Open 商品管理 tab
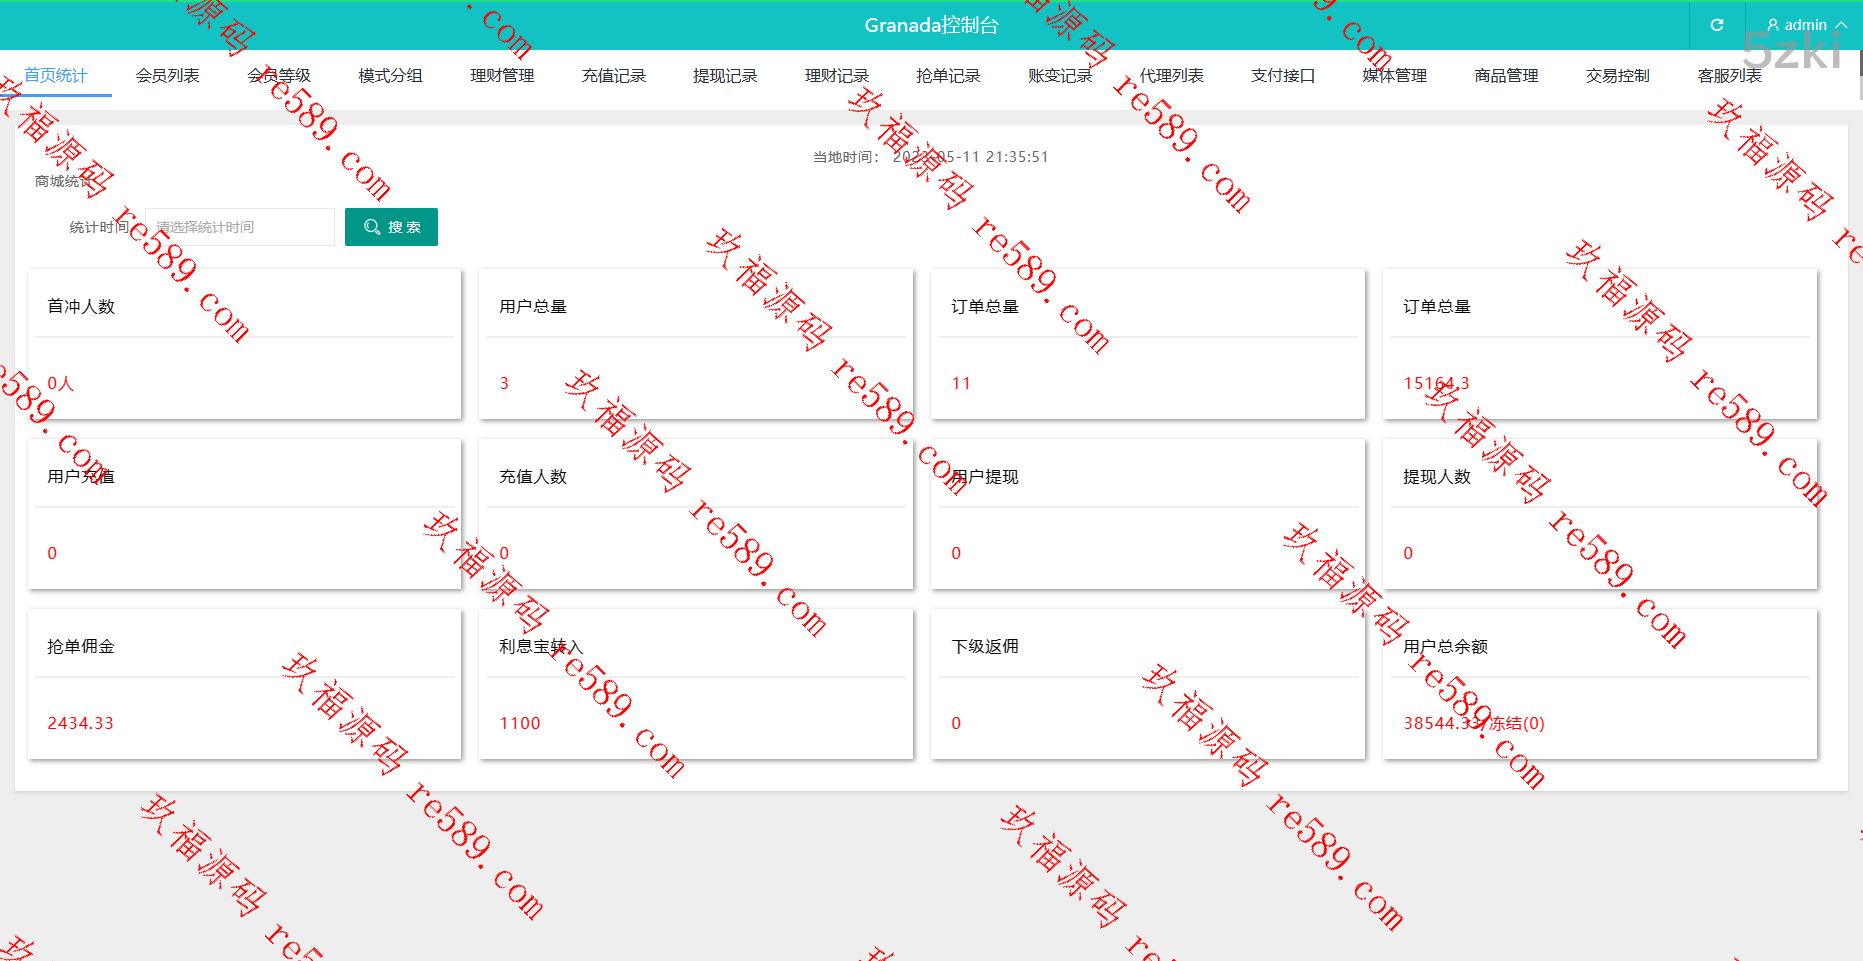This screenshot has height=961, width=1863. 1506,76
